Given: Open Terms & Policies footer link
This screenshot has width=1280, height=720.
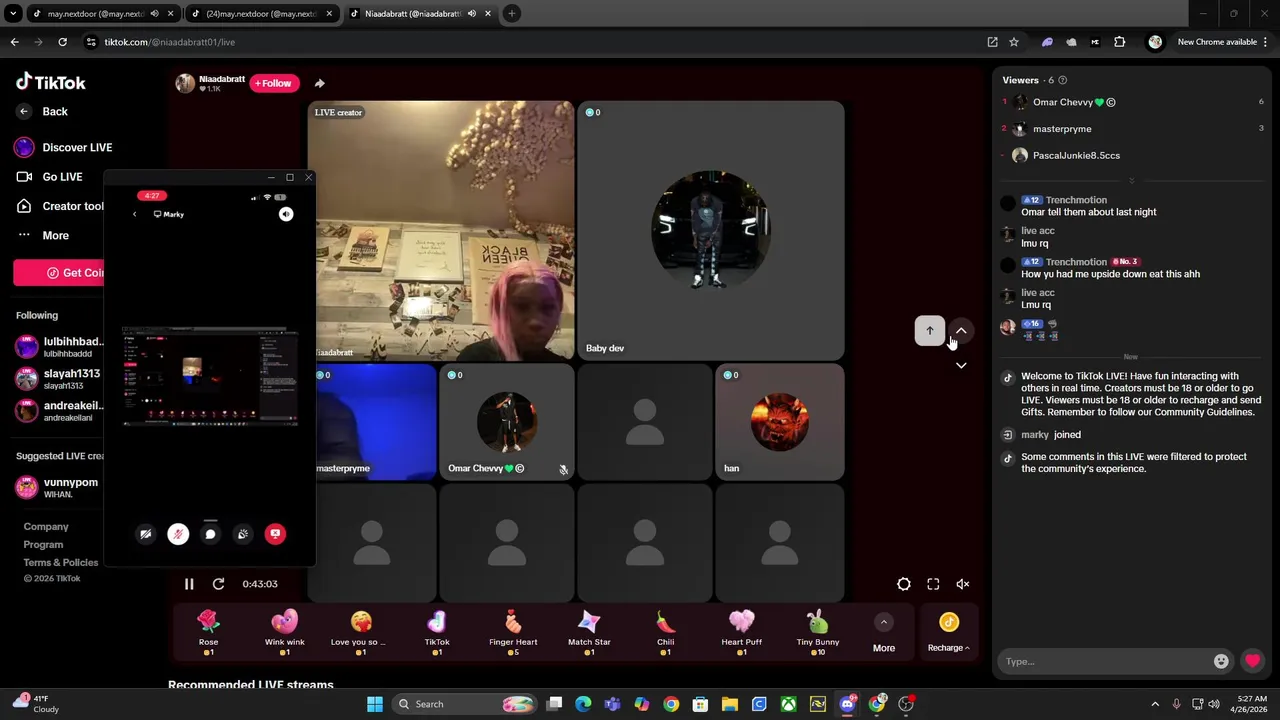Looking at the screenshot, I should click(61, 563).
